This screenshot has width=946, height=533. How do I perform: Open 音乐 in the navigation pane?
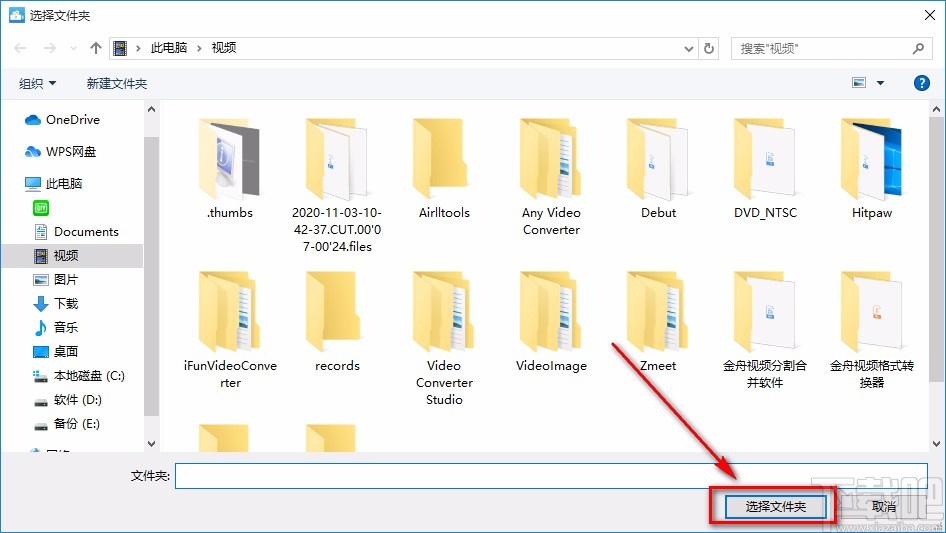[x=56, y=327]
